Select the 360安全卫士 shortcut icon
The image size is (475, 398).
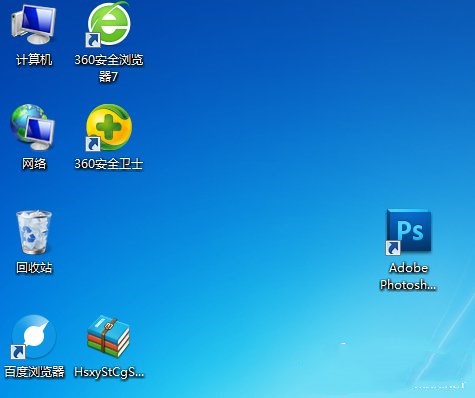coord(109,127)
